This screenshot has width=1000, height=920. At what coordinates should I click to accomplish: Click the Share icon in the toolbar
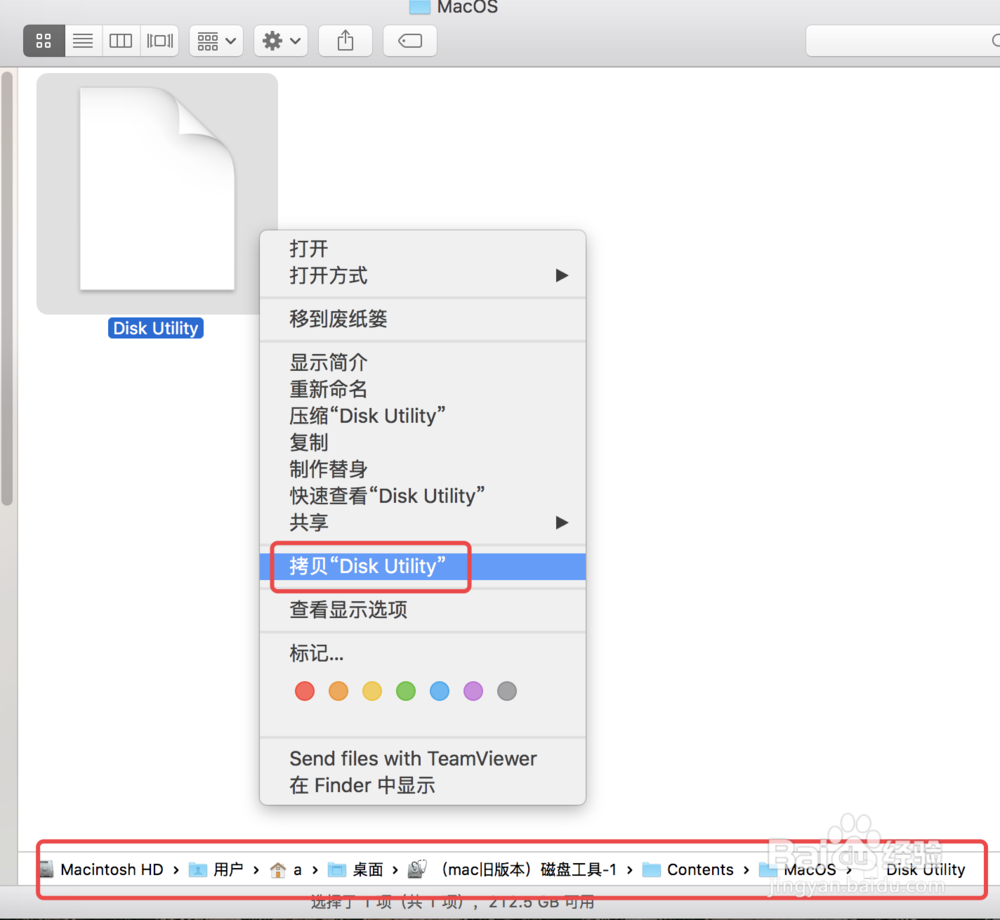345,40
